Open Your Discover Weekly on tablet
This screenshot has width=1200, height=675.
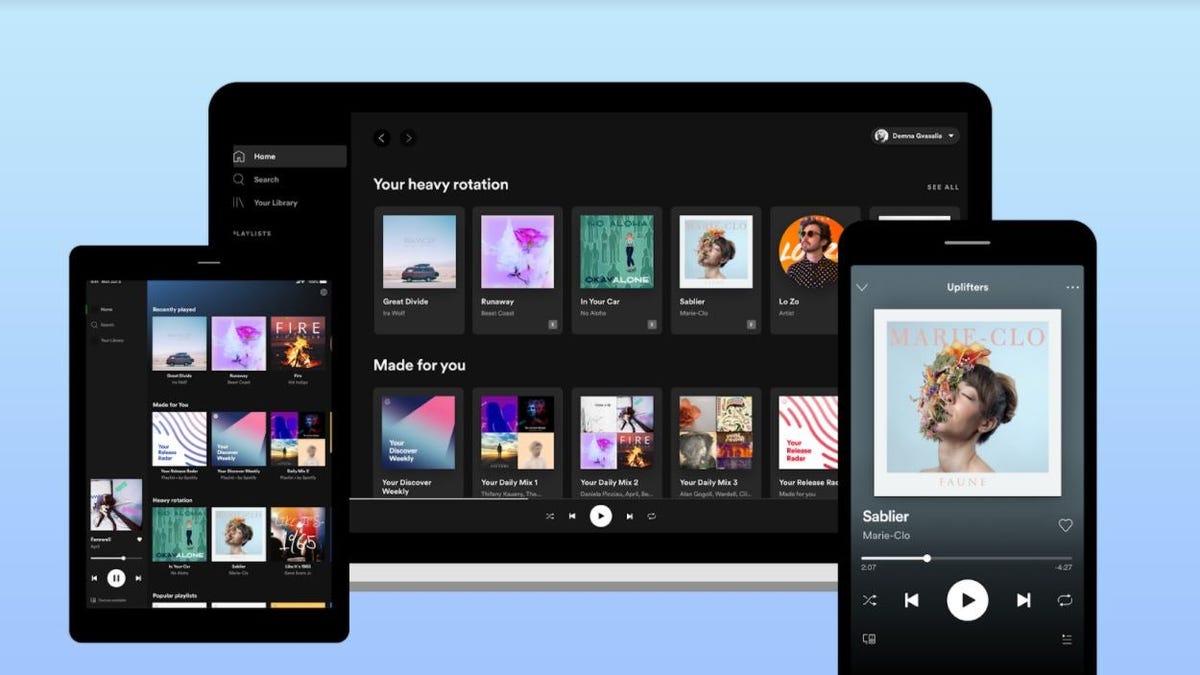point(238,445)
